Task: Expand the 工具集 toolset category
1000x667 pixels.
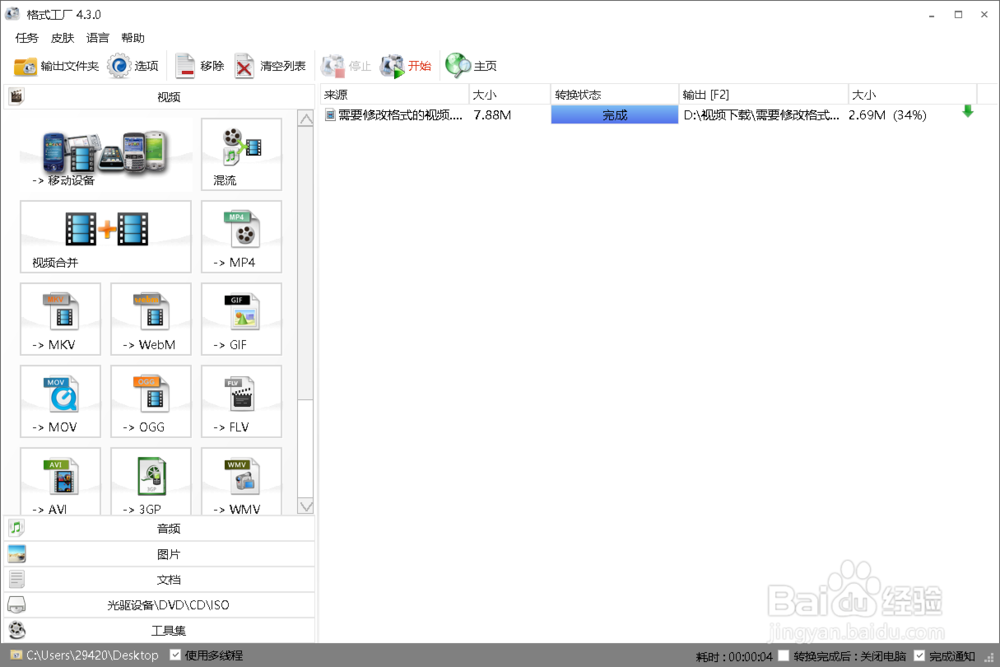Action: coord(159,631)
